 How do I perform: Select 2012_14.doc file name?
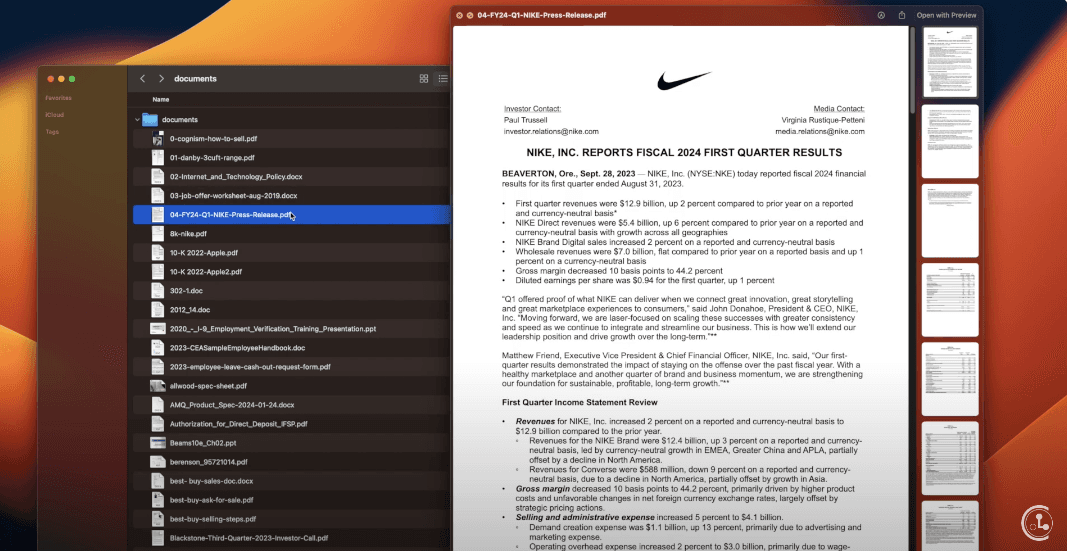tap(190, 310)
